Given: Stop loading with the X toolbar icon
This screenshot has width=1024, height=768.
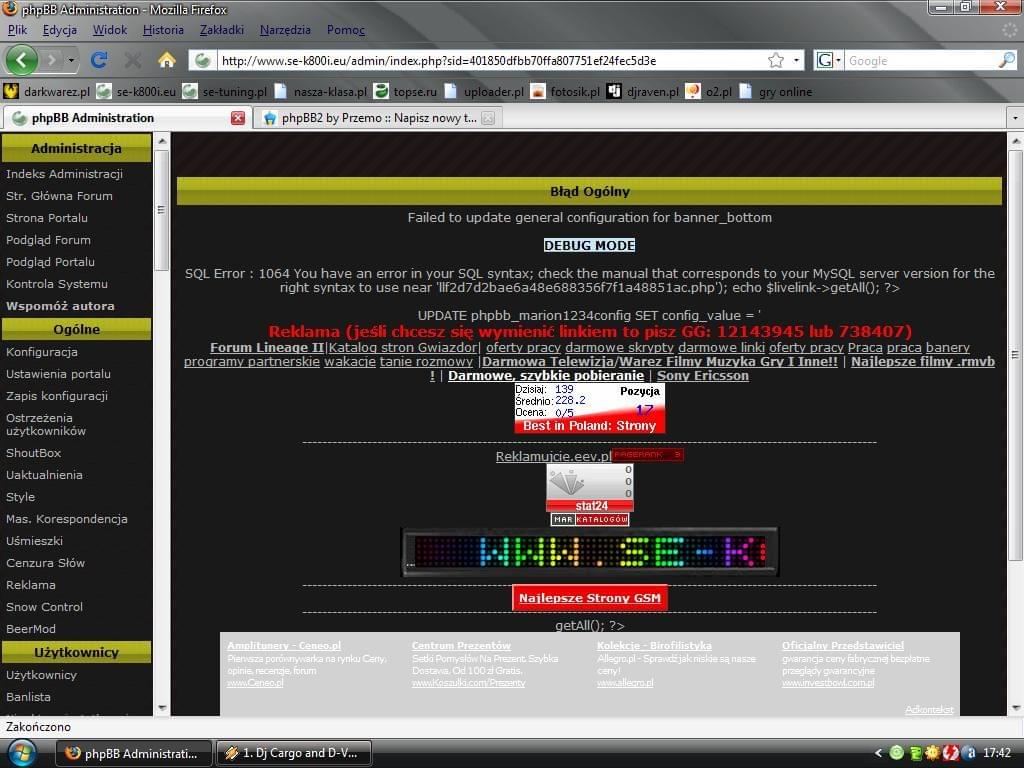Looking at the screenshot, I should [x=133, y=61].
